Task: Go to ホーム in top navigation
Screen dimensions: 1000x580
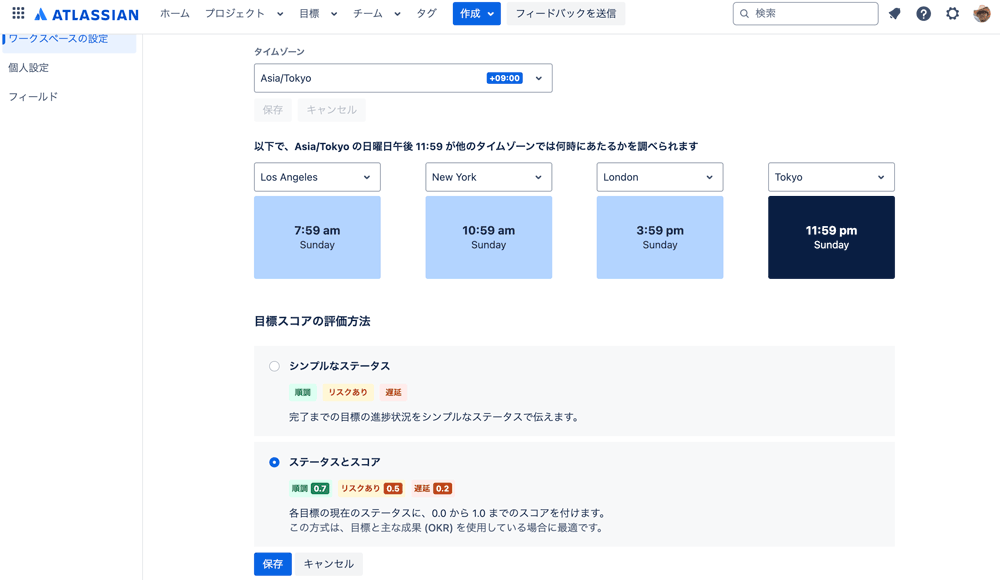Action: [x=175, y=13]
